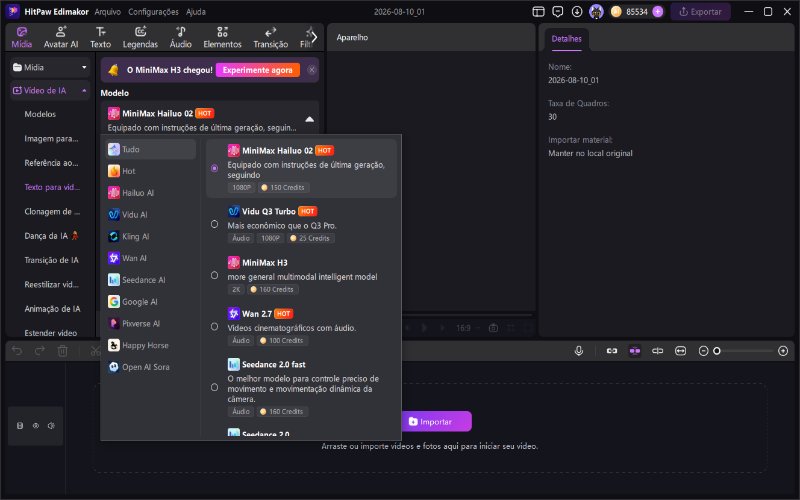Toggle track visibility eye icon
Screen dimensions: 800x500
tap(36, 426)
